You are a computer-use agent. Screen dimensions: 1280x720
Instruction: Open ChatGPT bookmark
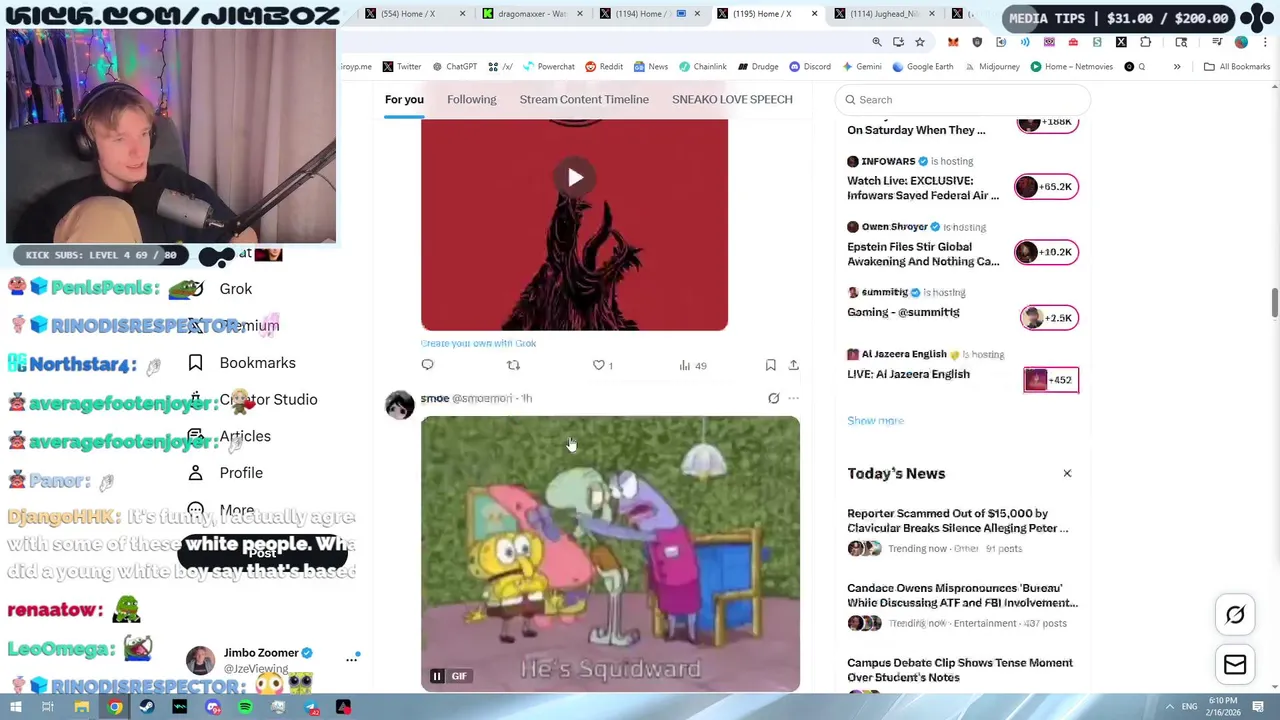454,67
